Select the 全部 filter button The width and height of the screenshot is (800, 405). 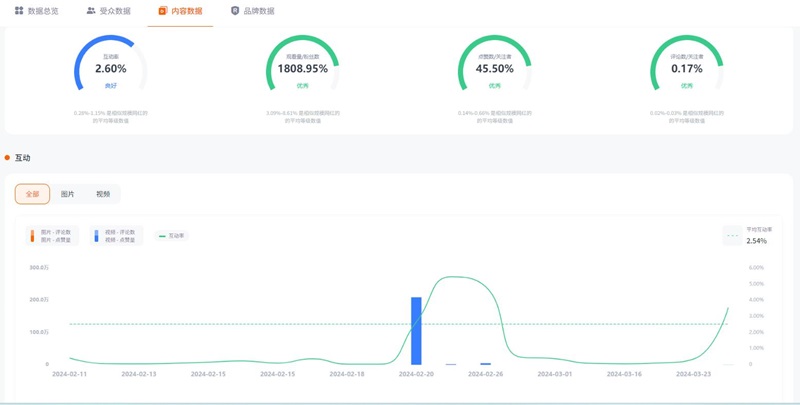click(x=32, y=194)
